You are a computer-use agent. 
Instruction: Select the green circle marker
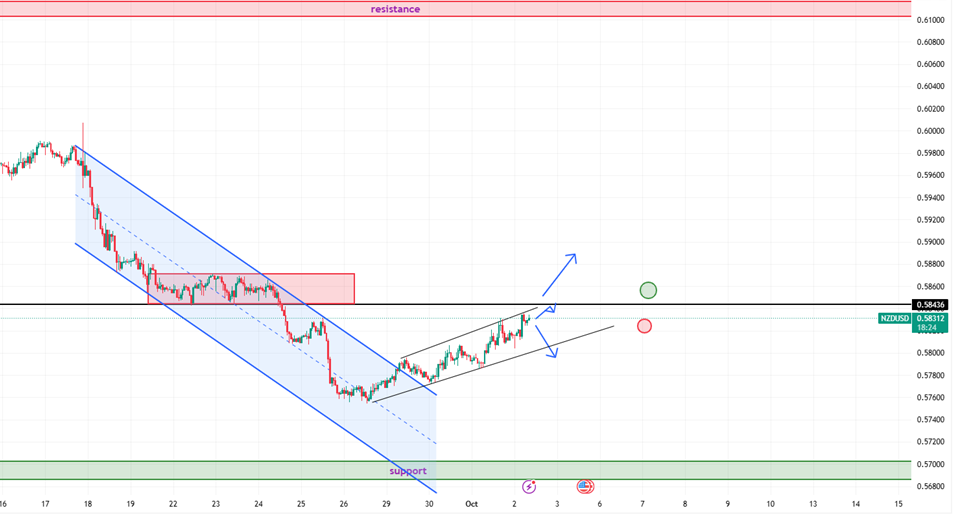pyautogui.click(x=648, y=290)
